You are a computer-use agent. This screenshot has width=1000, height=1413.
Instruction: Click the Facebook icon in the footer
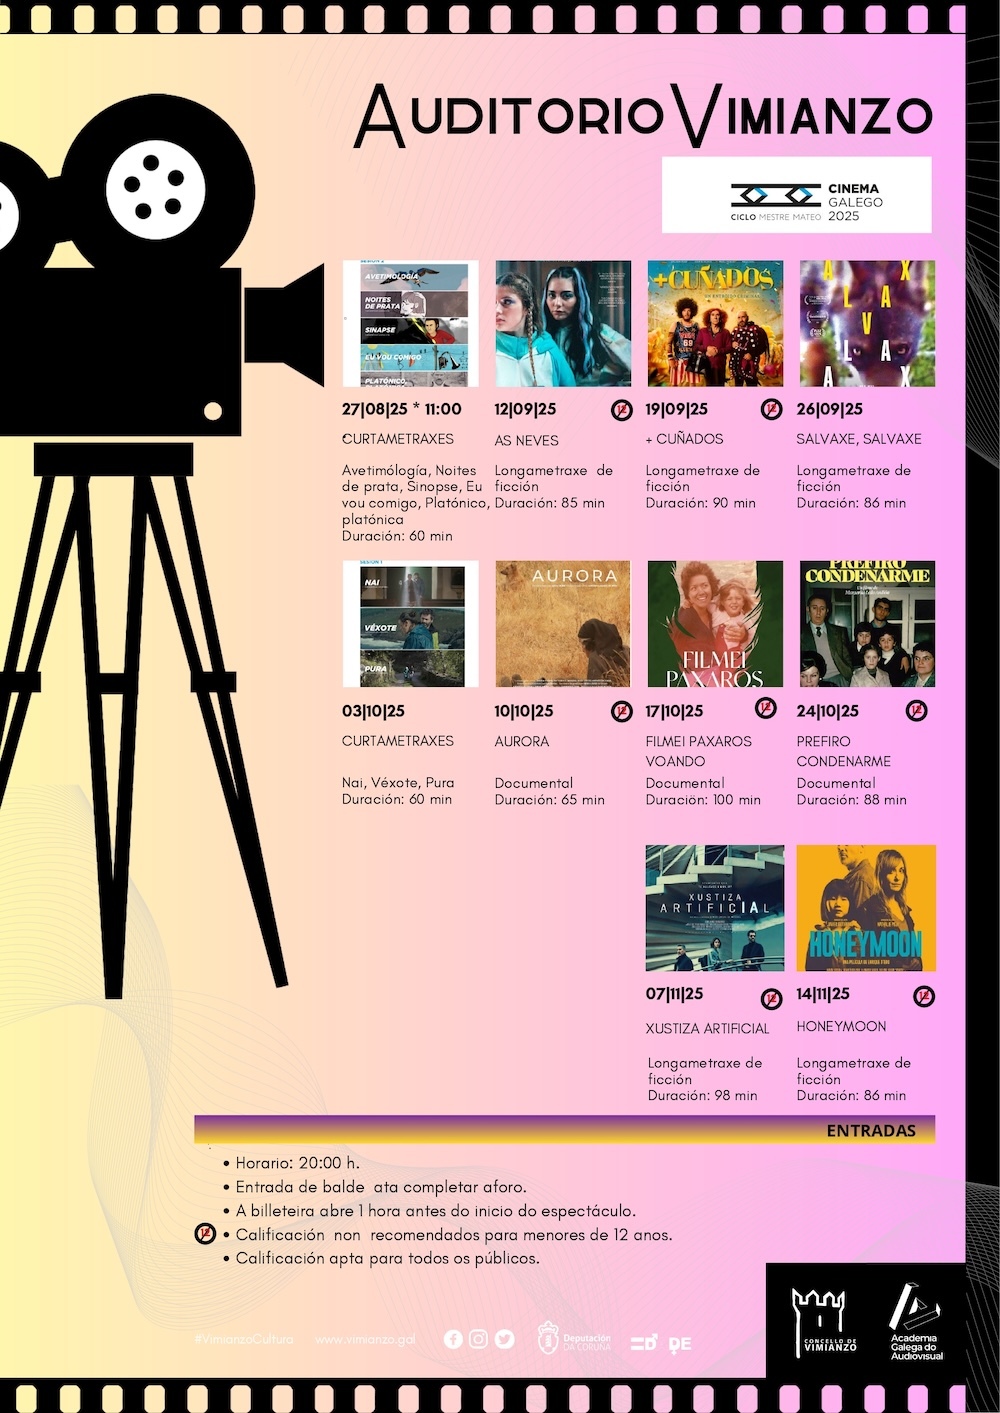(453, 1339)
